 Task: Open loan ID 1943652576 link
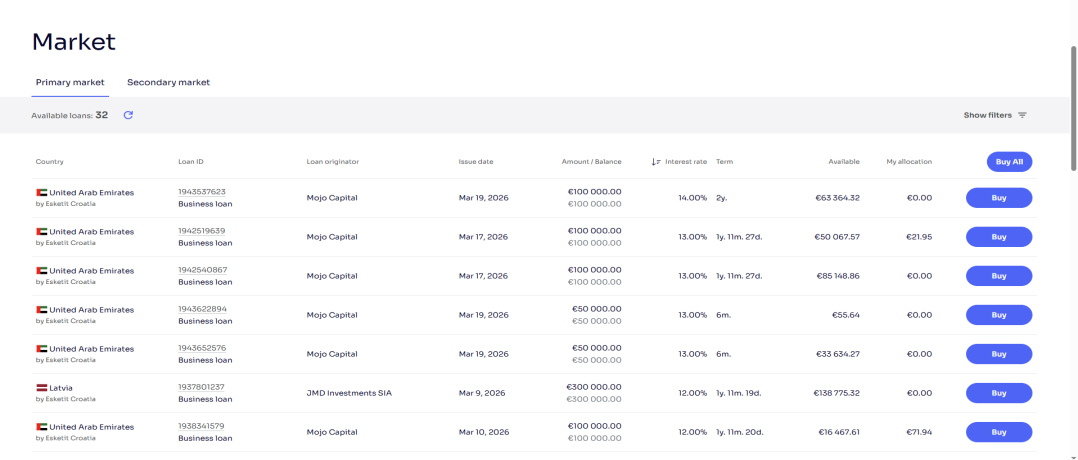coord(202,349)
